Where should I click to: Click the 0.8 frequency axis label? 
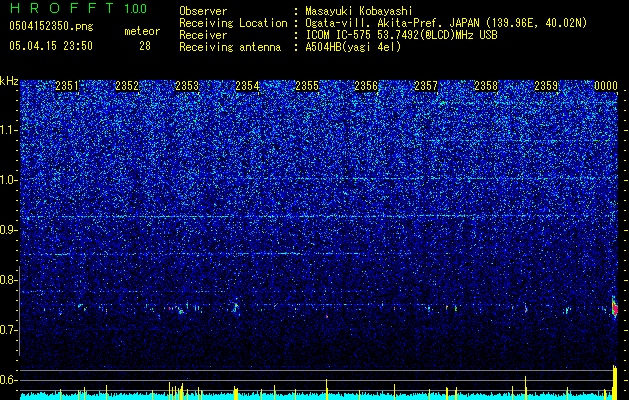coord(9,280)
